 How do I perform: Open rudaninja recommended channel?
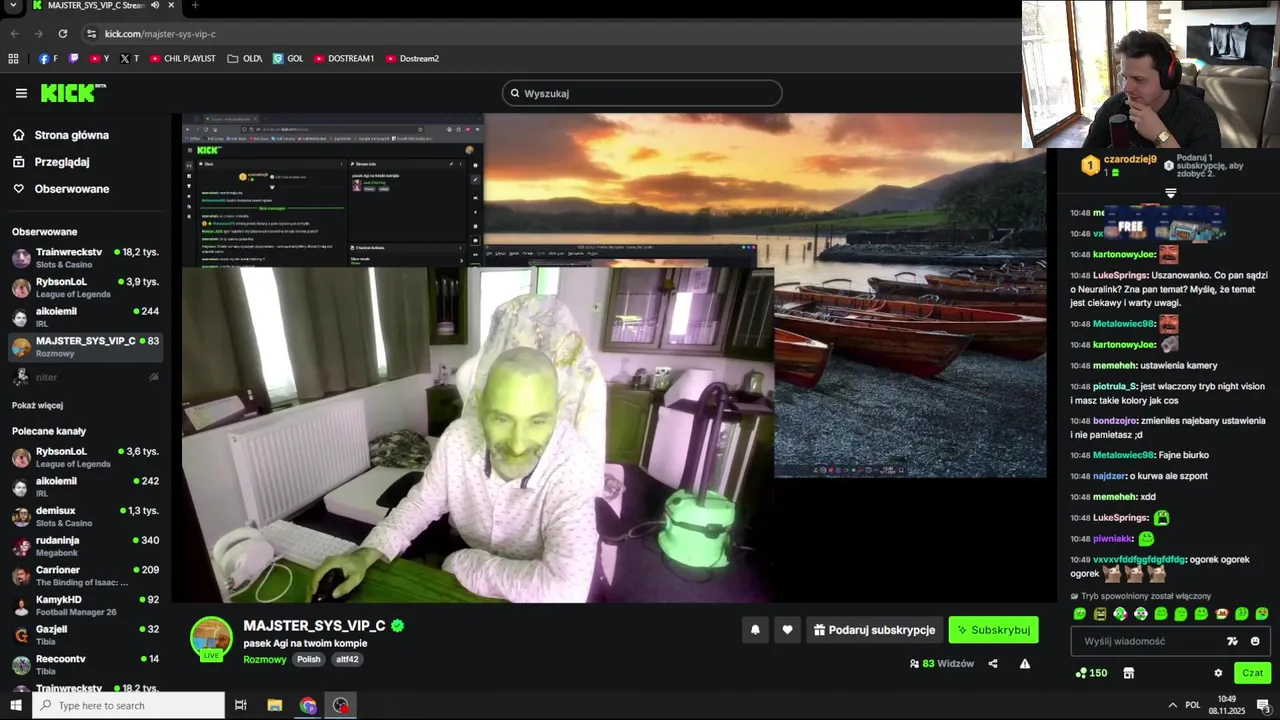(x=86, y=546)
